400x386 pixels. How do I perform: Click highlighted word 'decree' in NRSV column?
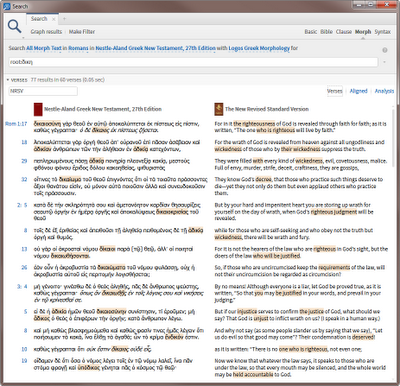263,179
